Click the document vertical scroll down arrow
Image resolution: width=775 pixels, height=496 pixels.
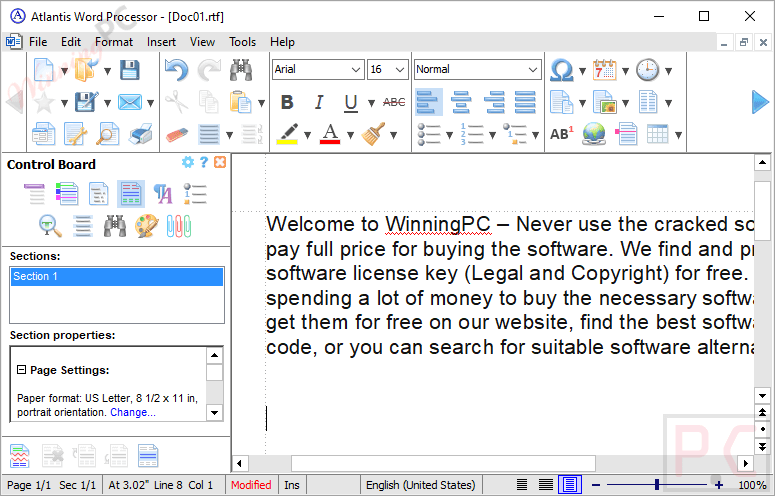(762, 395)
